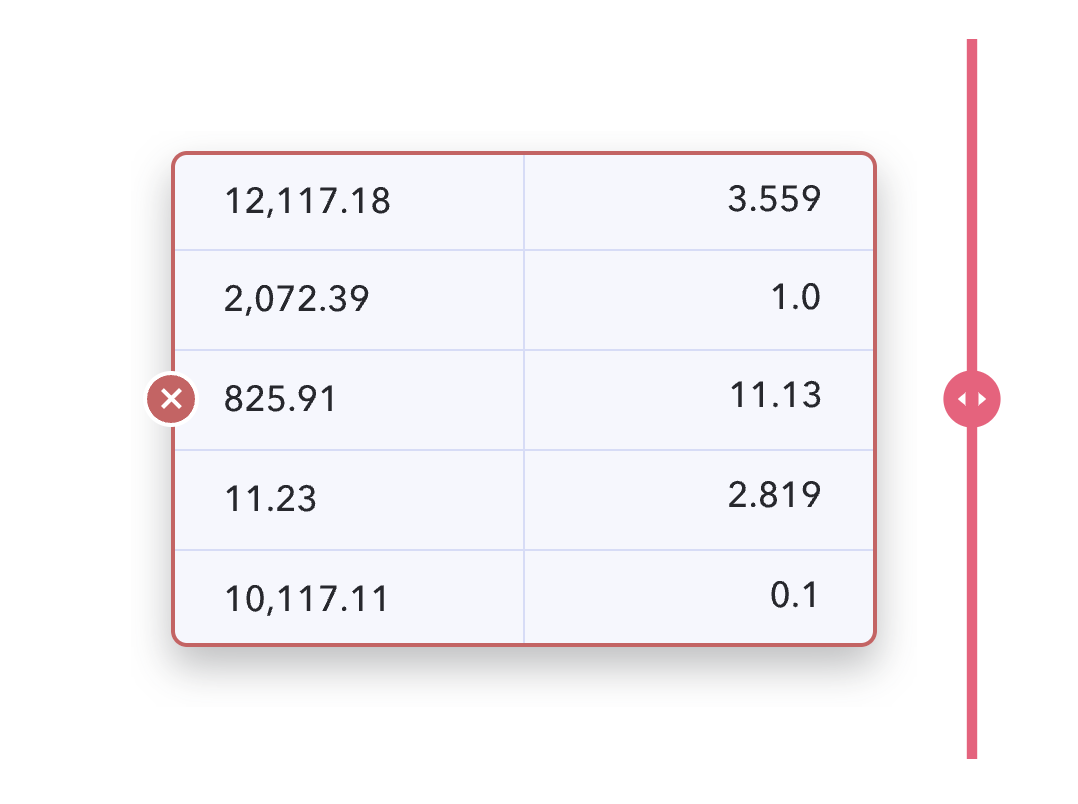Image resolution: width=1078 pixels, height=804 pixels.
Task: Click the gridline below the 12,117.18 row
Action: [x=524, y=250]
